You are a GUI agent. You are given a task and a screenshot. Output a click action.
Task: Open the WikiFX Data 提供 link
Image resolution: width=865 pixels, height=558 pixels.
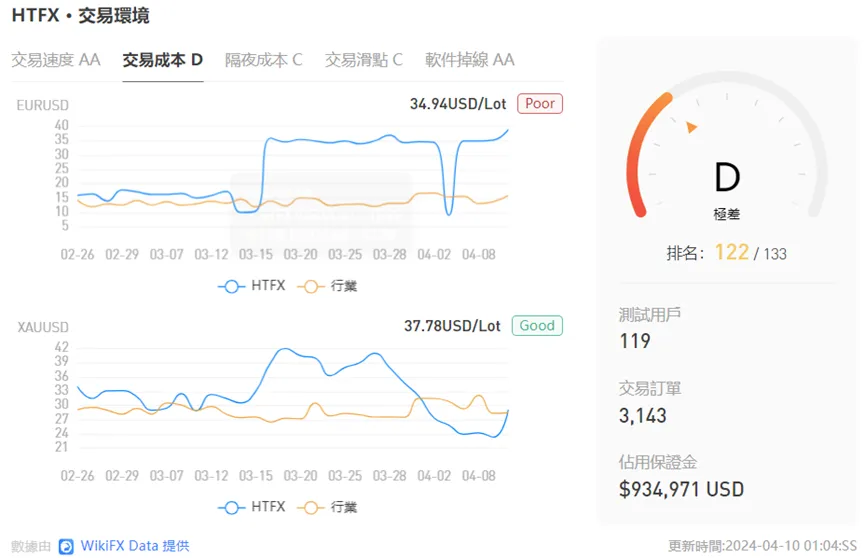click(135, 546)
